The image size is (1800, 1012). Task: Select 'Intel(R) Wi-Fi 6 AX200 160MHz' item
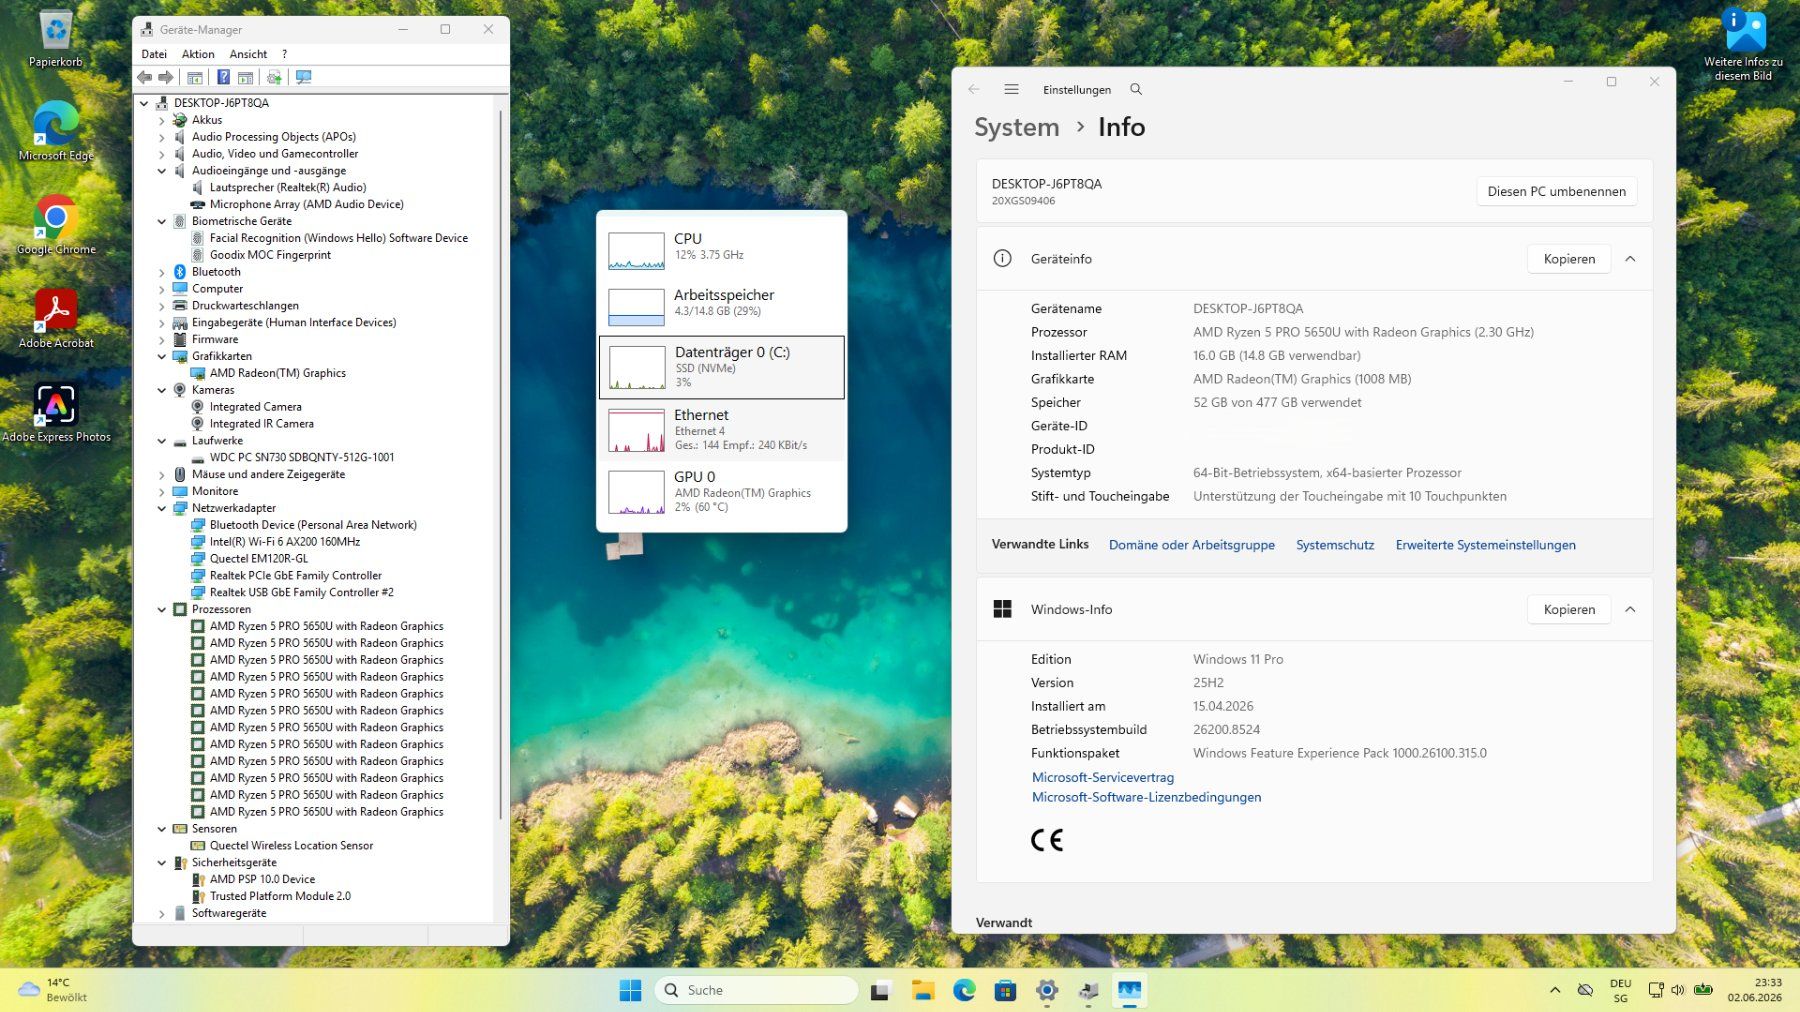[284, 542]
